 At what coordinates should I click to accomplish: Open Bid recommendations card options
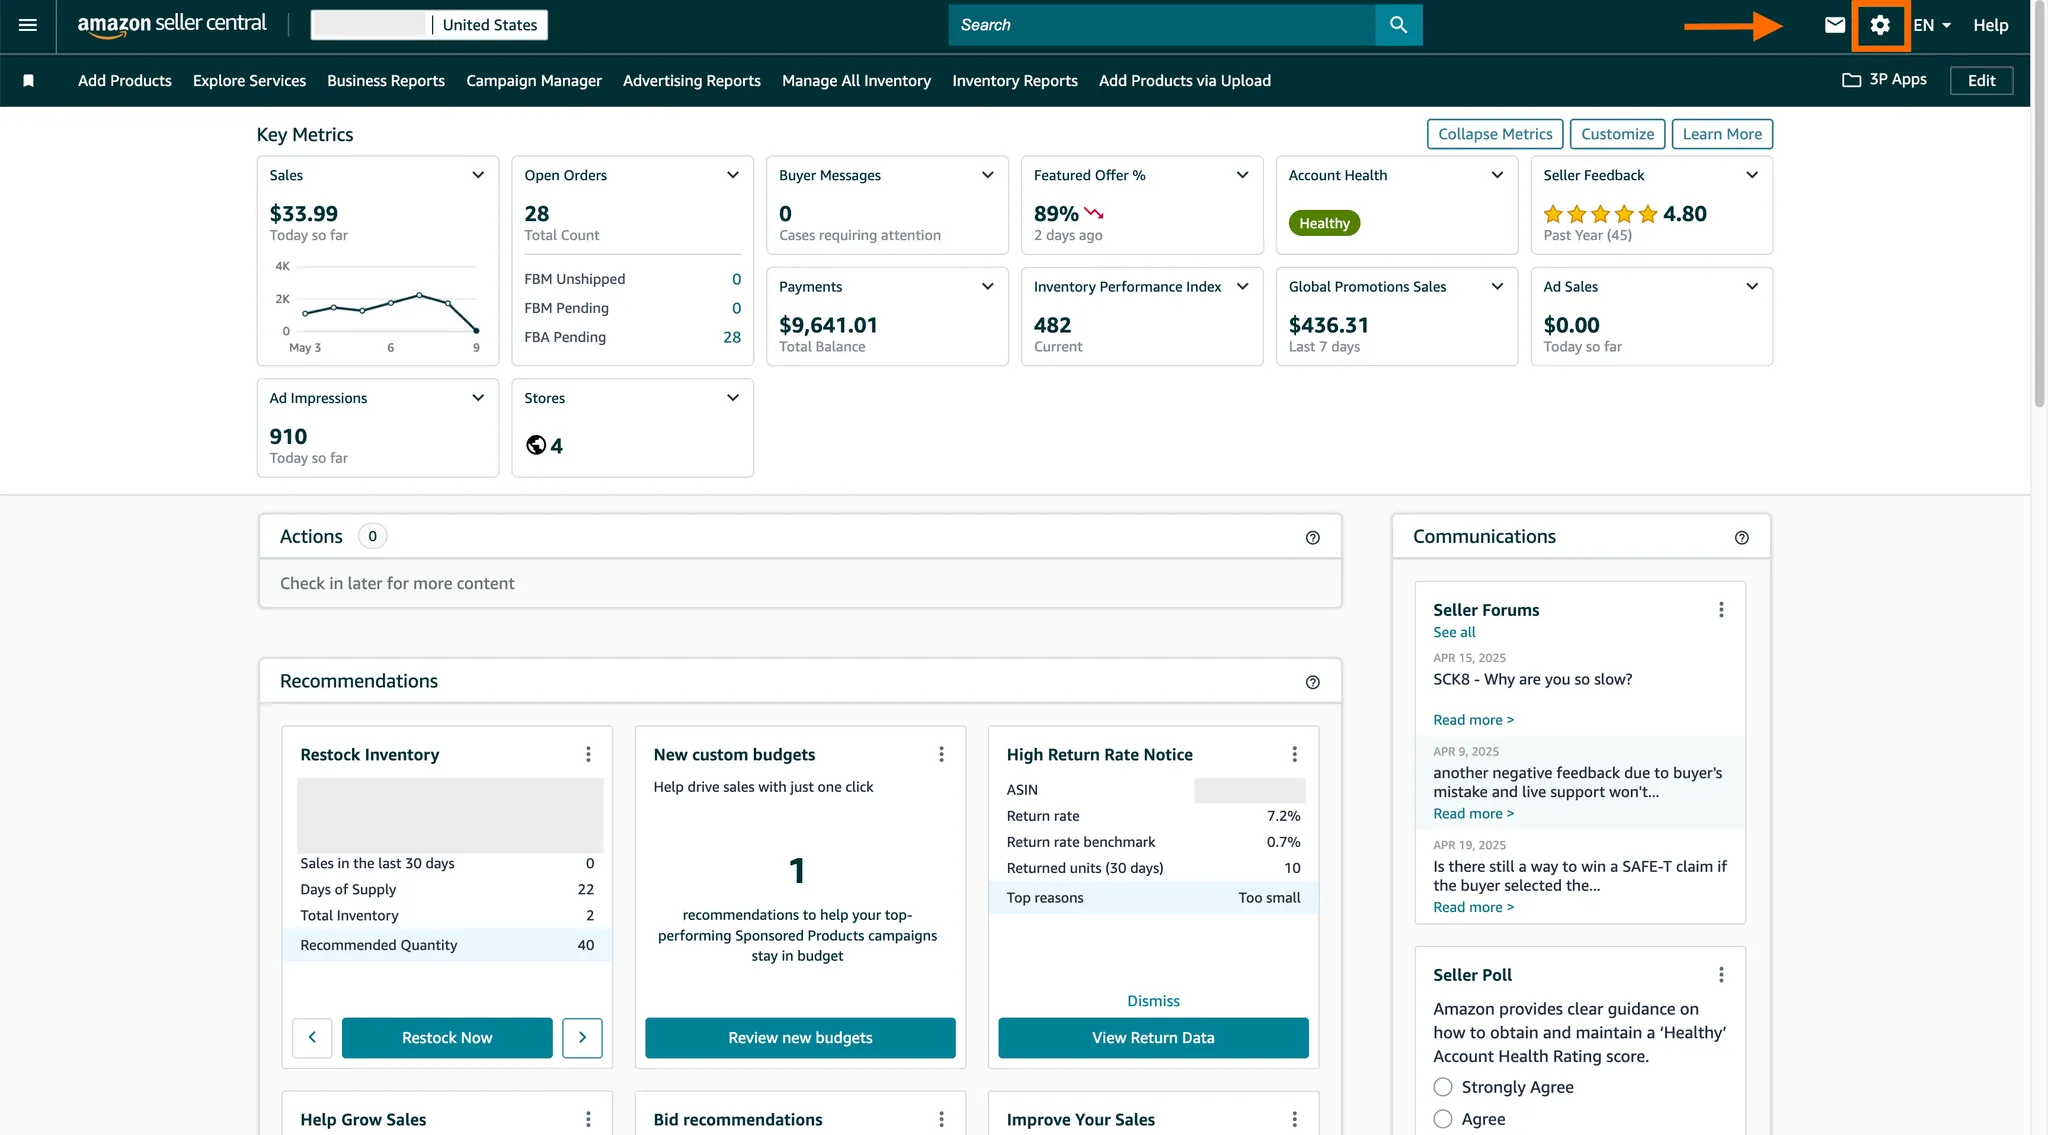point(941,1119)
